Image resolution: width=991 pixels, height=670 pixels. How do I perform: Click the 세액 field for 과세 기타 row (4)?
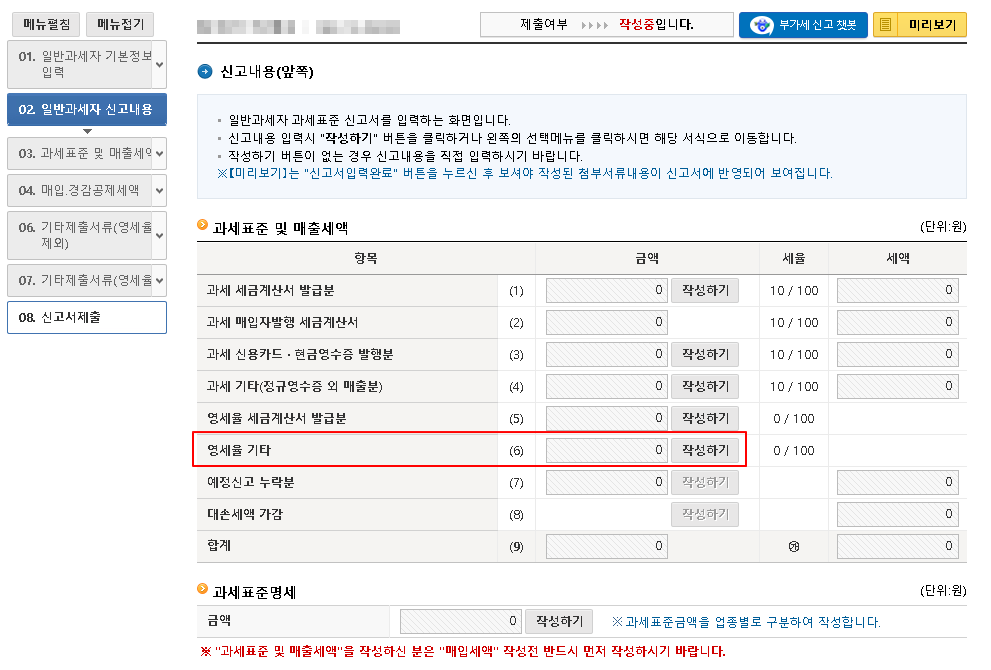897,386
